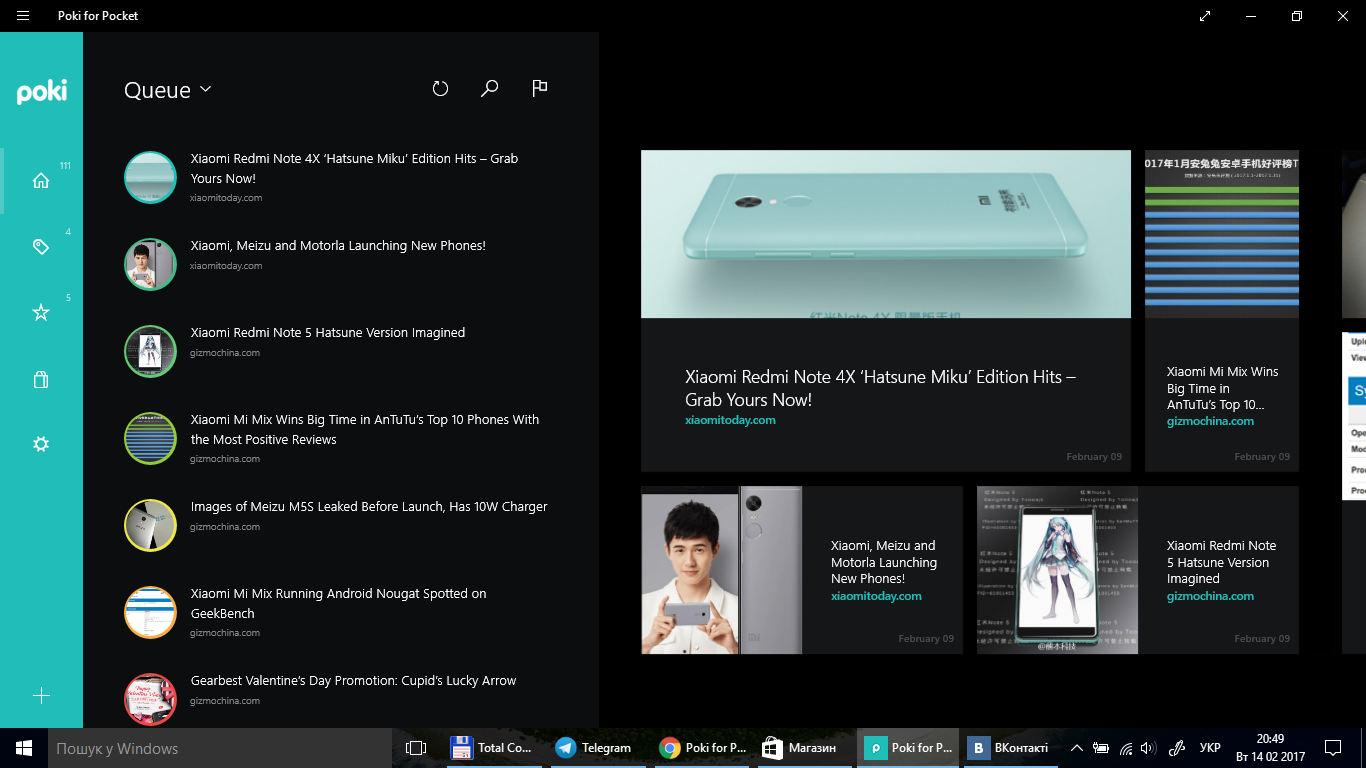Open volume control in system tray
Viewport: 1366px width, 768px height.
click(1148, 748)
